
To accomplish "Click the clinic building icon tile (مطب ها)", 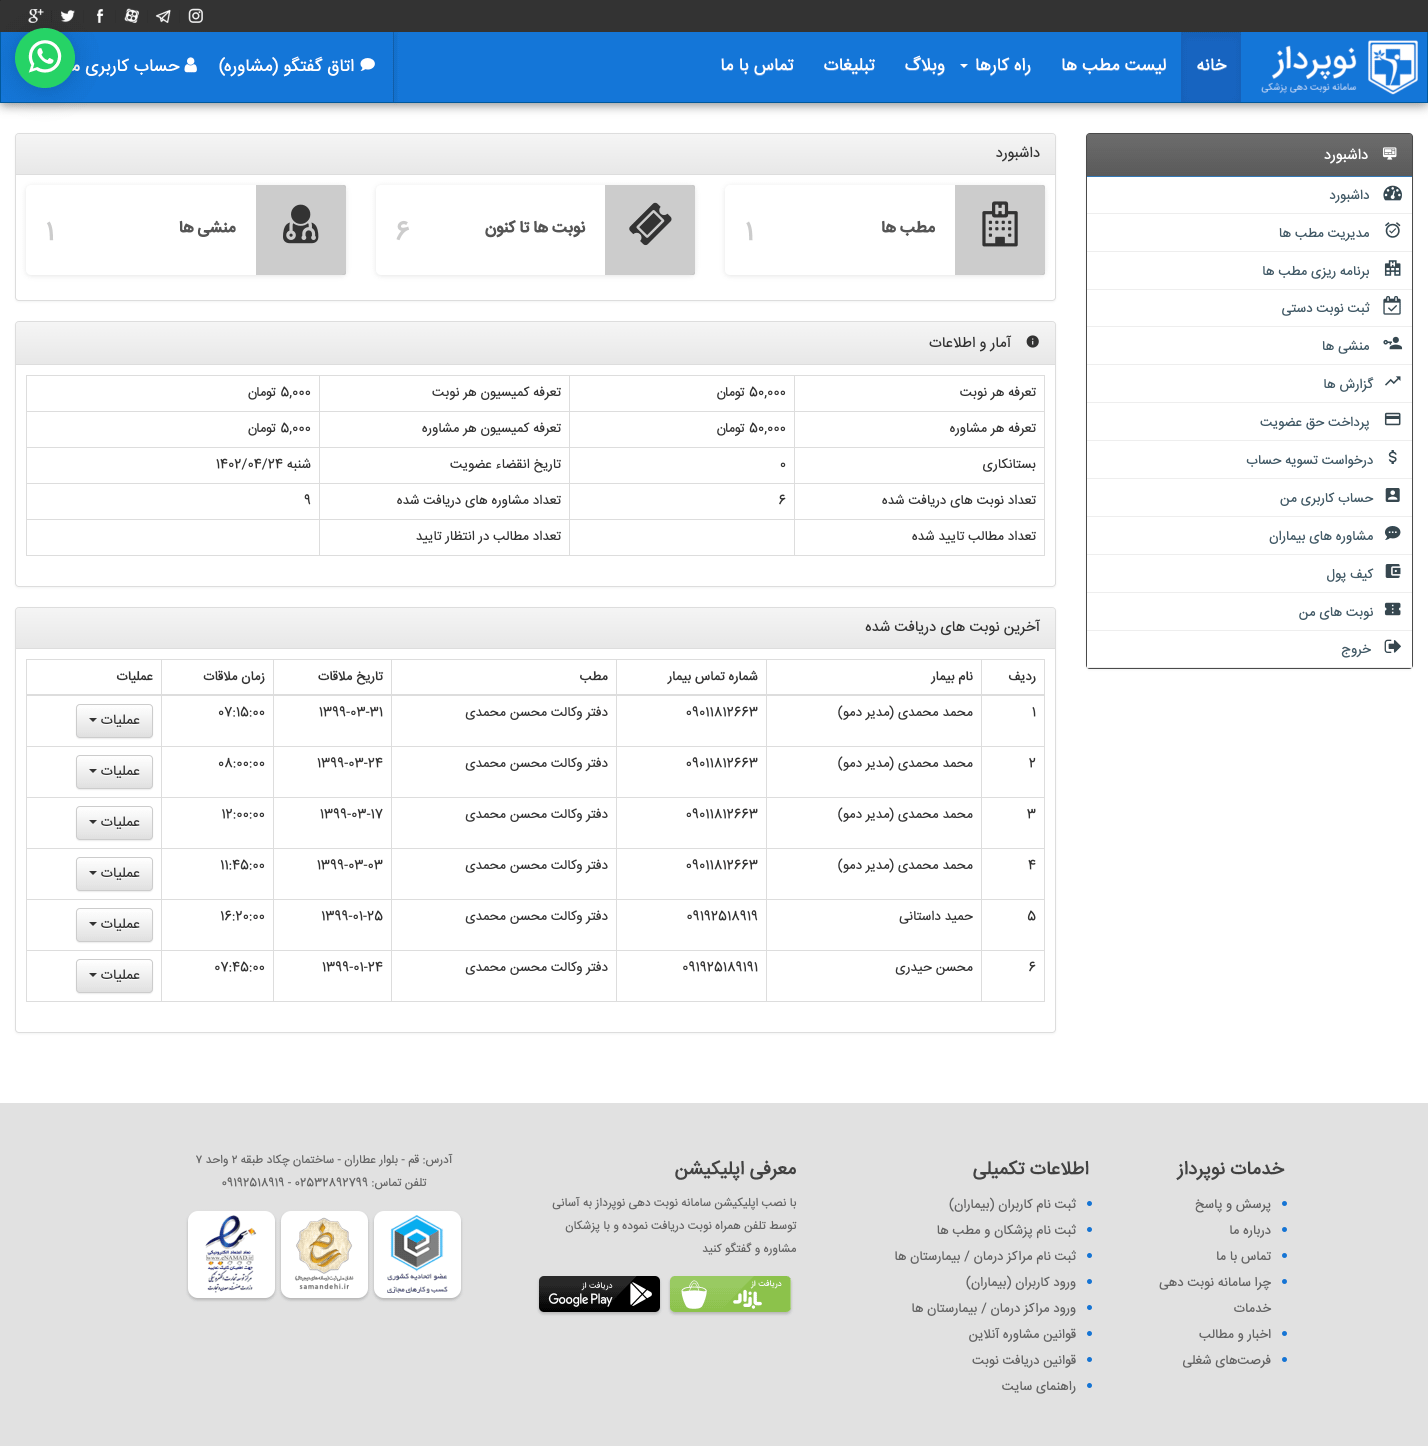I will pos(999,229).
